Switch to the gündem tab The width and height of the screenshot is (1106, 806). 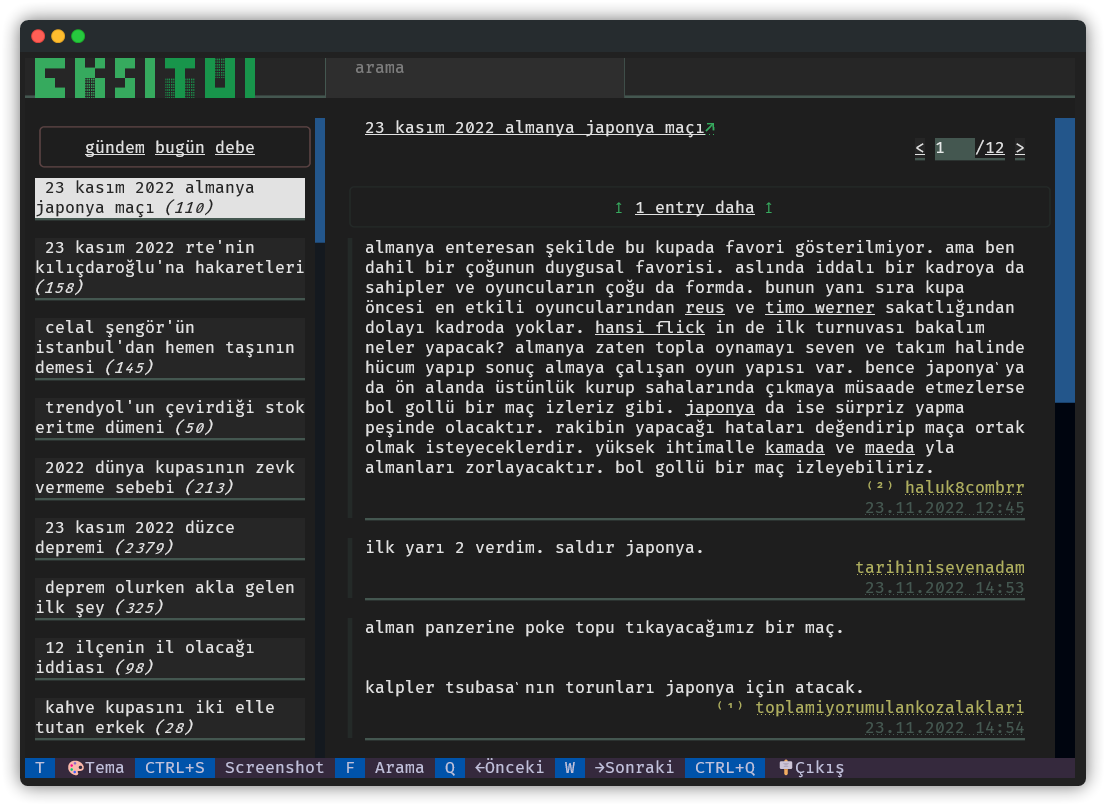(114, 147)
